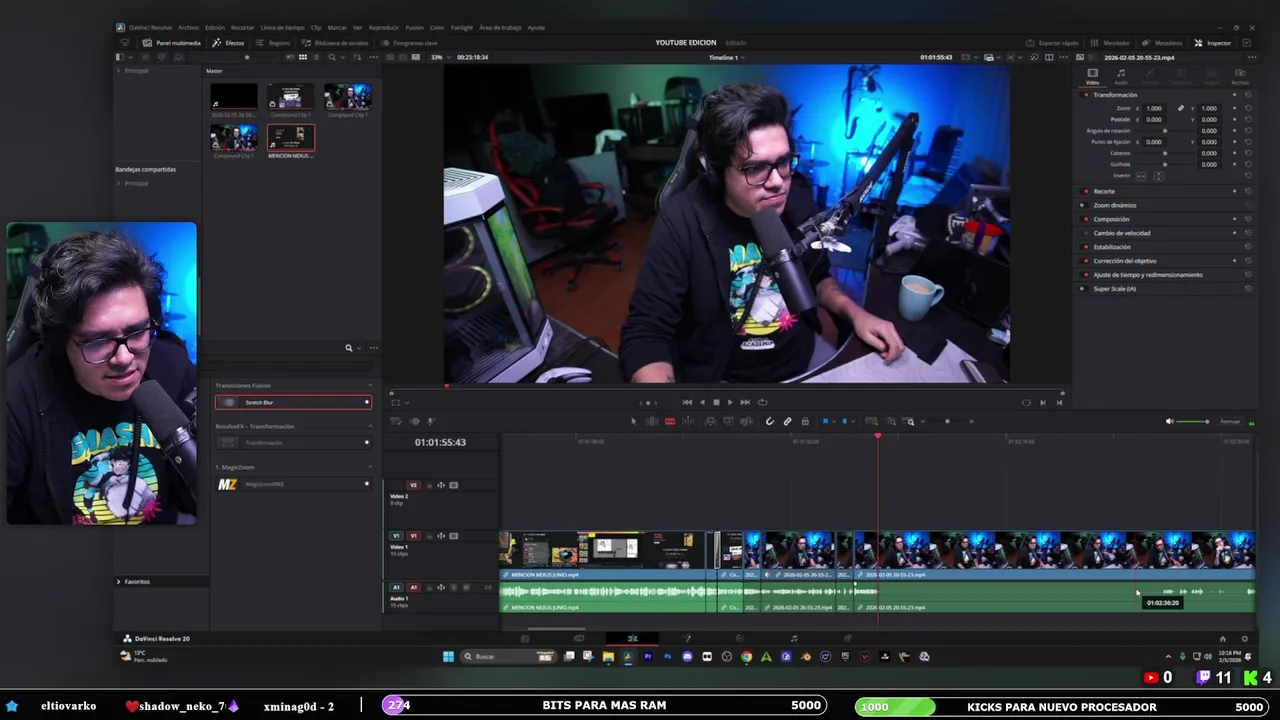The width and height of the screenshot is (1280, 720).
Task: Choose the Selection mode arrow tool
Action: point(633,421)
